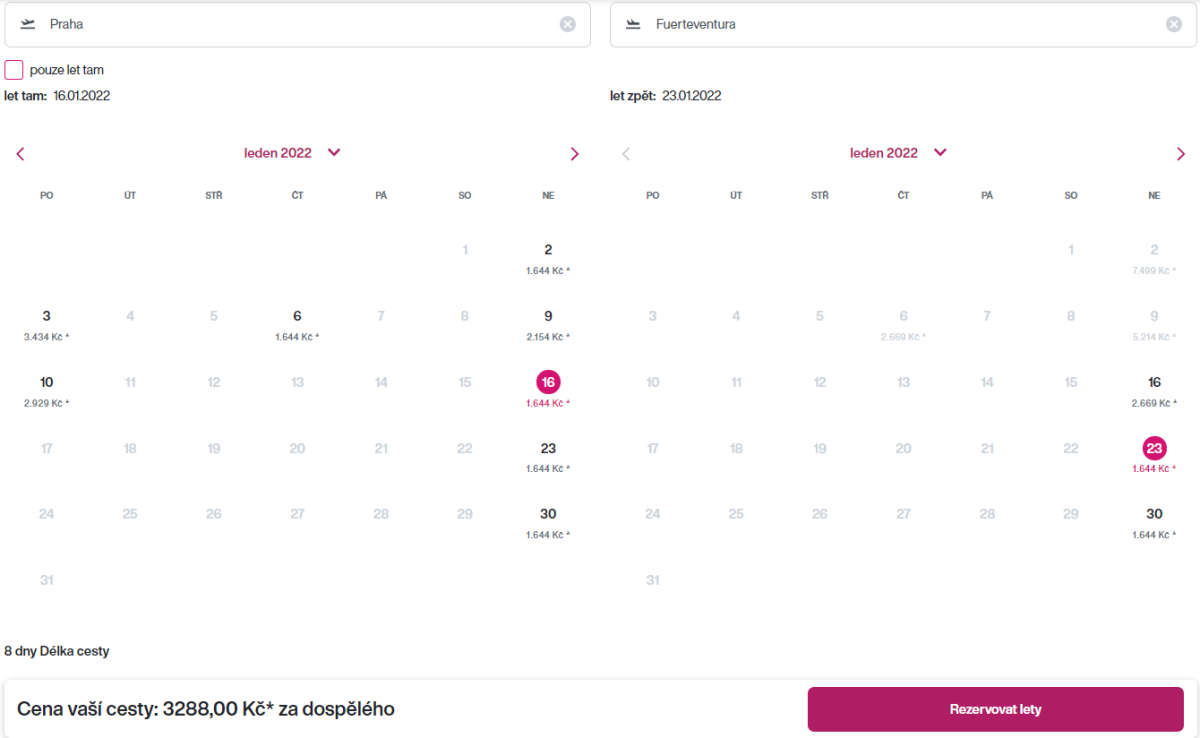Expand the return 'leden 2022' month dropdown
This screenshot has width=1200, height=738.
[x=940, y=153]
